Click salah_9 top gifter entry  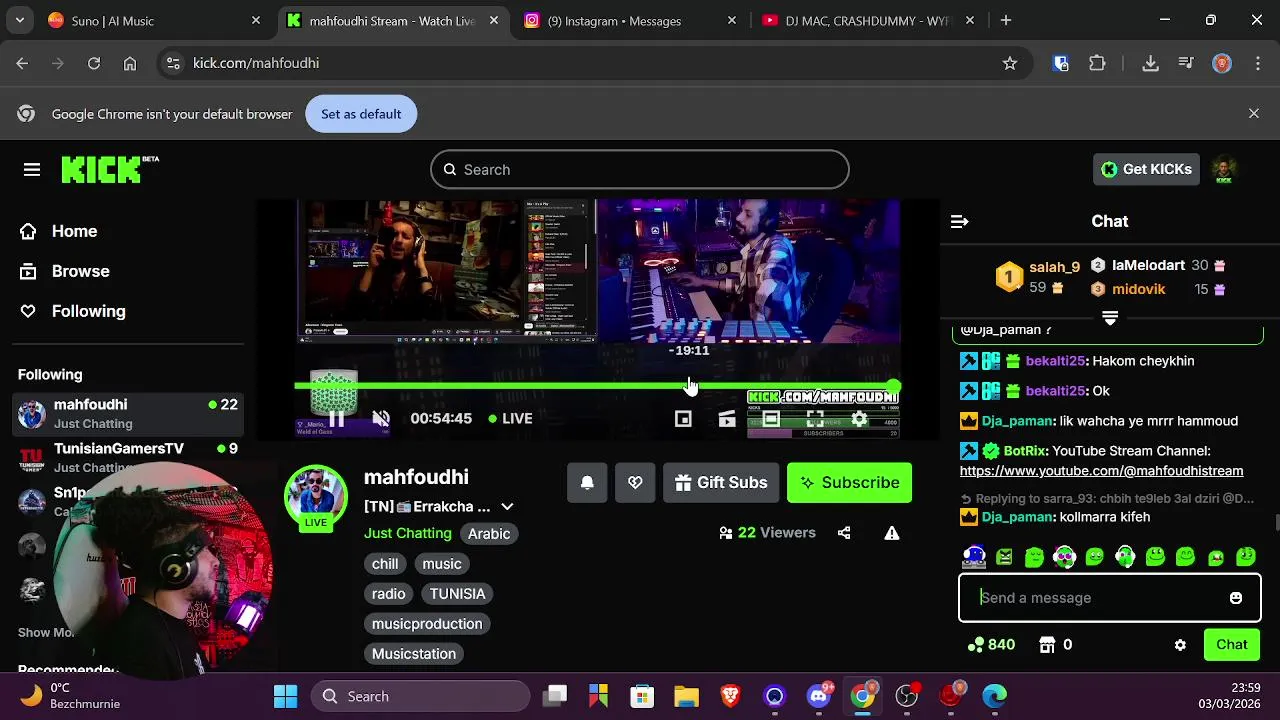(x=1038, y=277)
